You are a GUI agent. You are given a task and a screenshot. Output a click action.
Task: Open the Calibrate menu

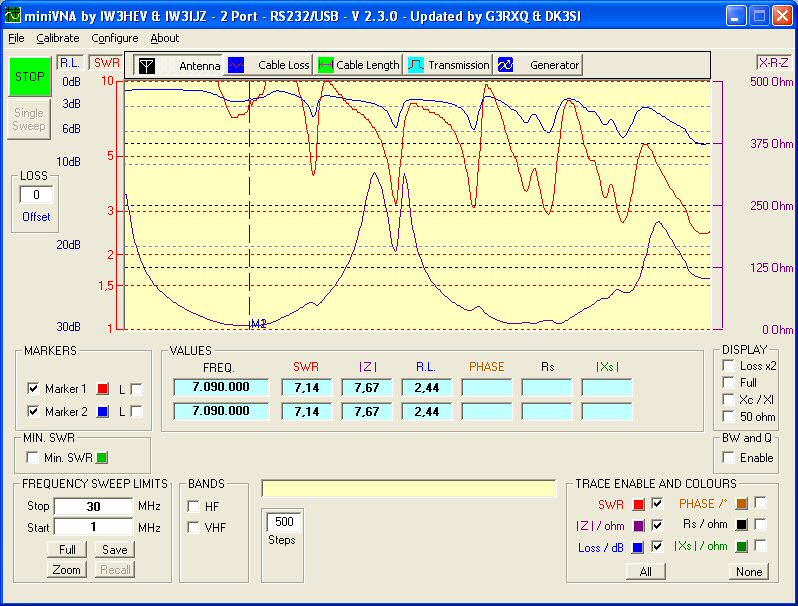point(58,38)
